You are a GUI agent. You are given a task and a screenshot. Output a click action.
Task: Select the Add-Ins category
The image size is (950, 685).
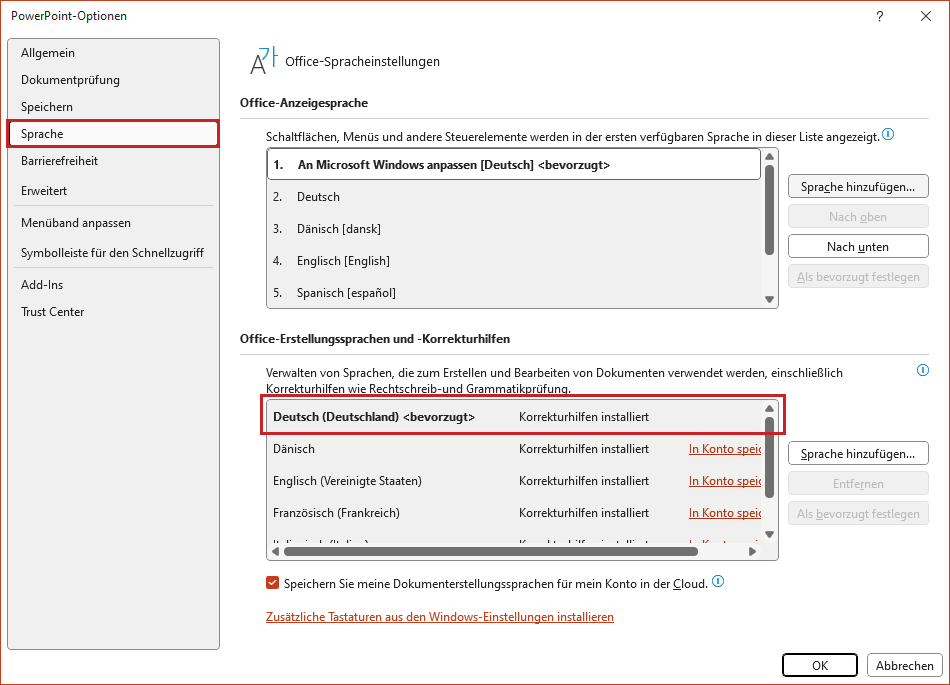113,285
